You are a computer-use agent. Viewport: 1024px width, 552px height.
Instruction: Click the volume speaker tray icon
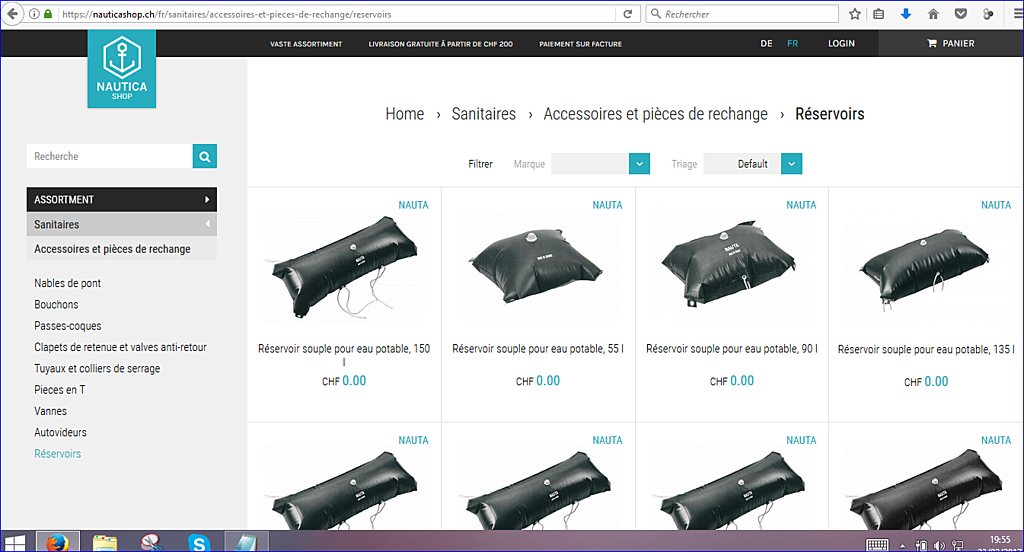[x=939, y=545]
